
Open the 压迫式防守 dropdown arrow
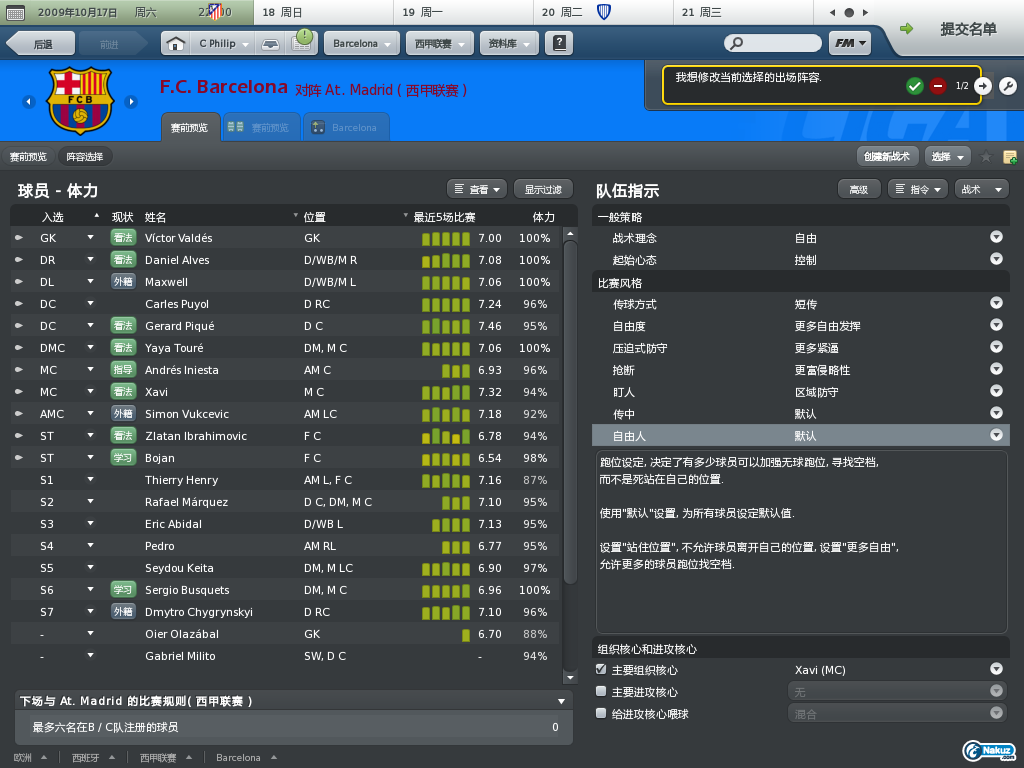(x=996, y=347)
